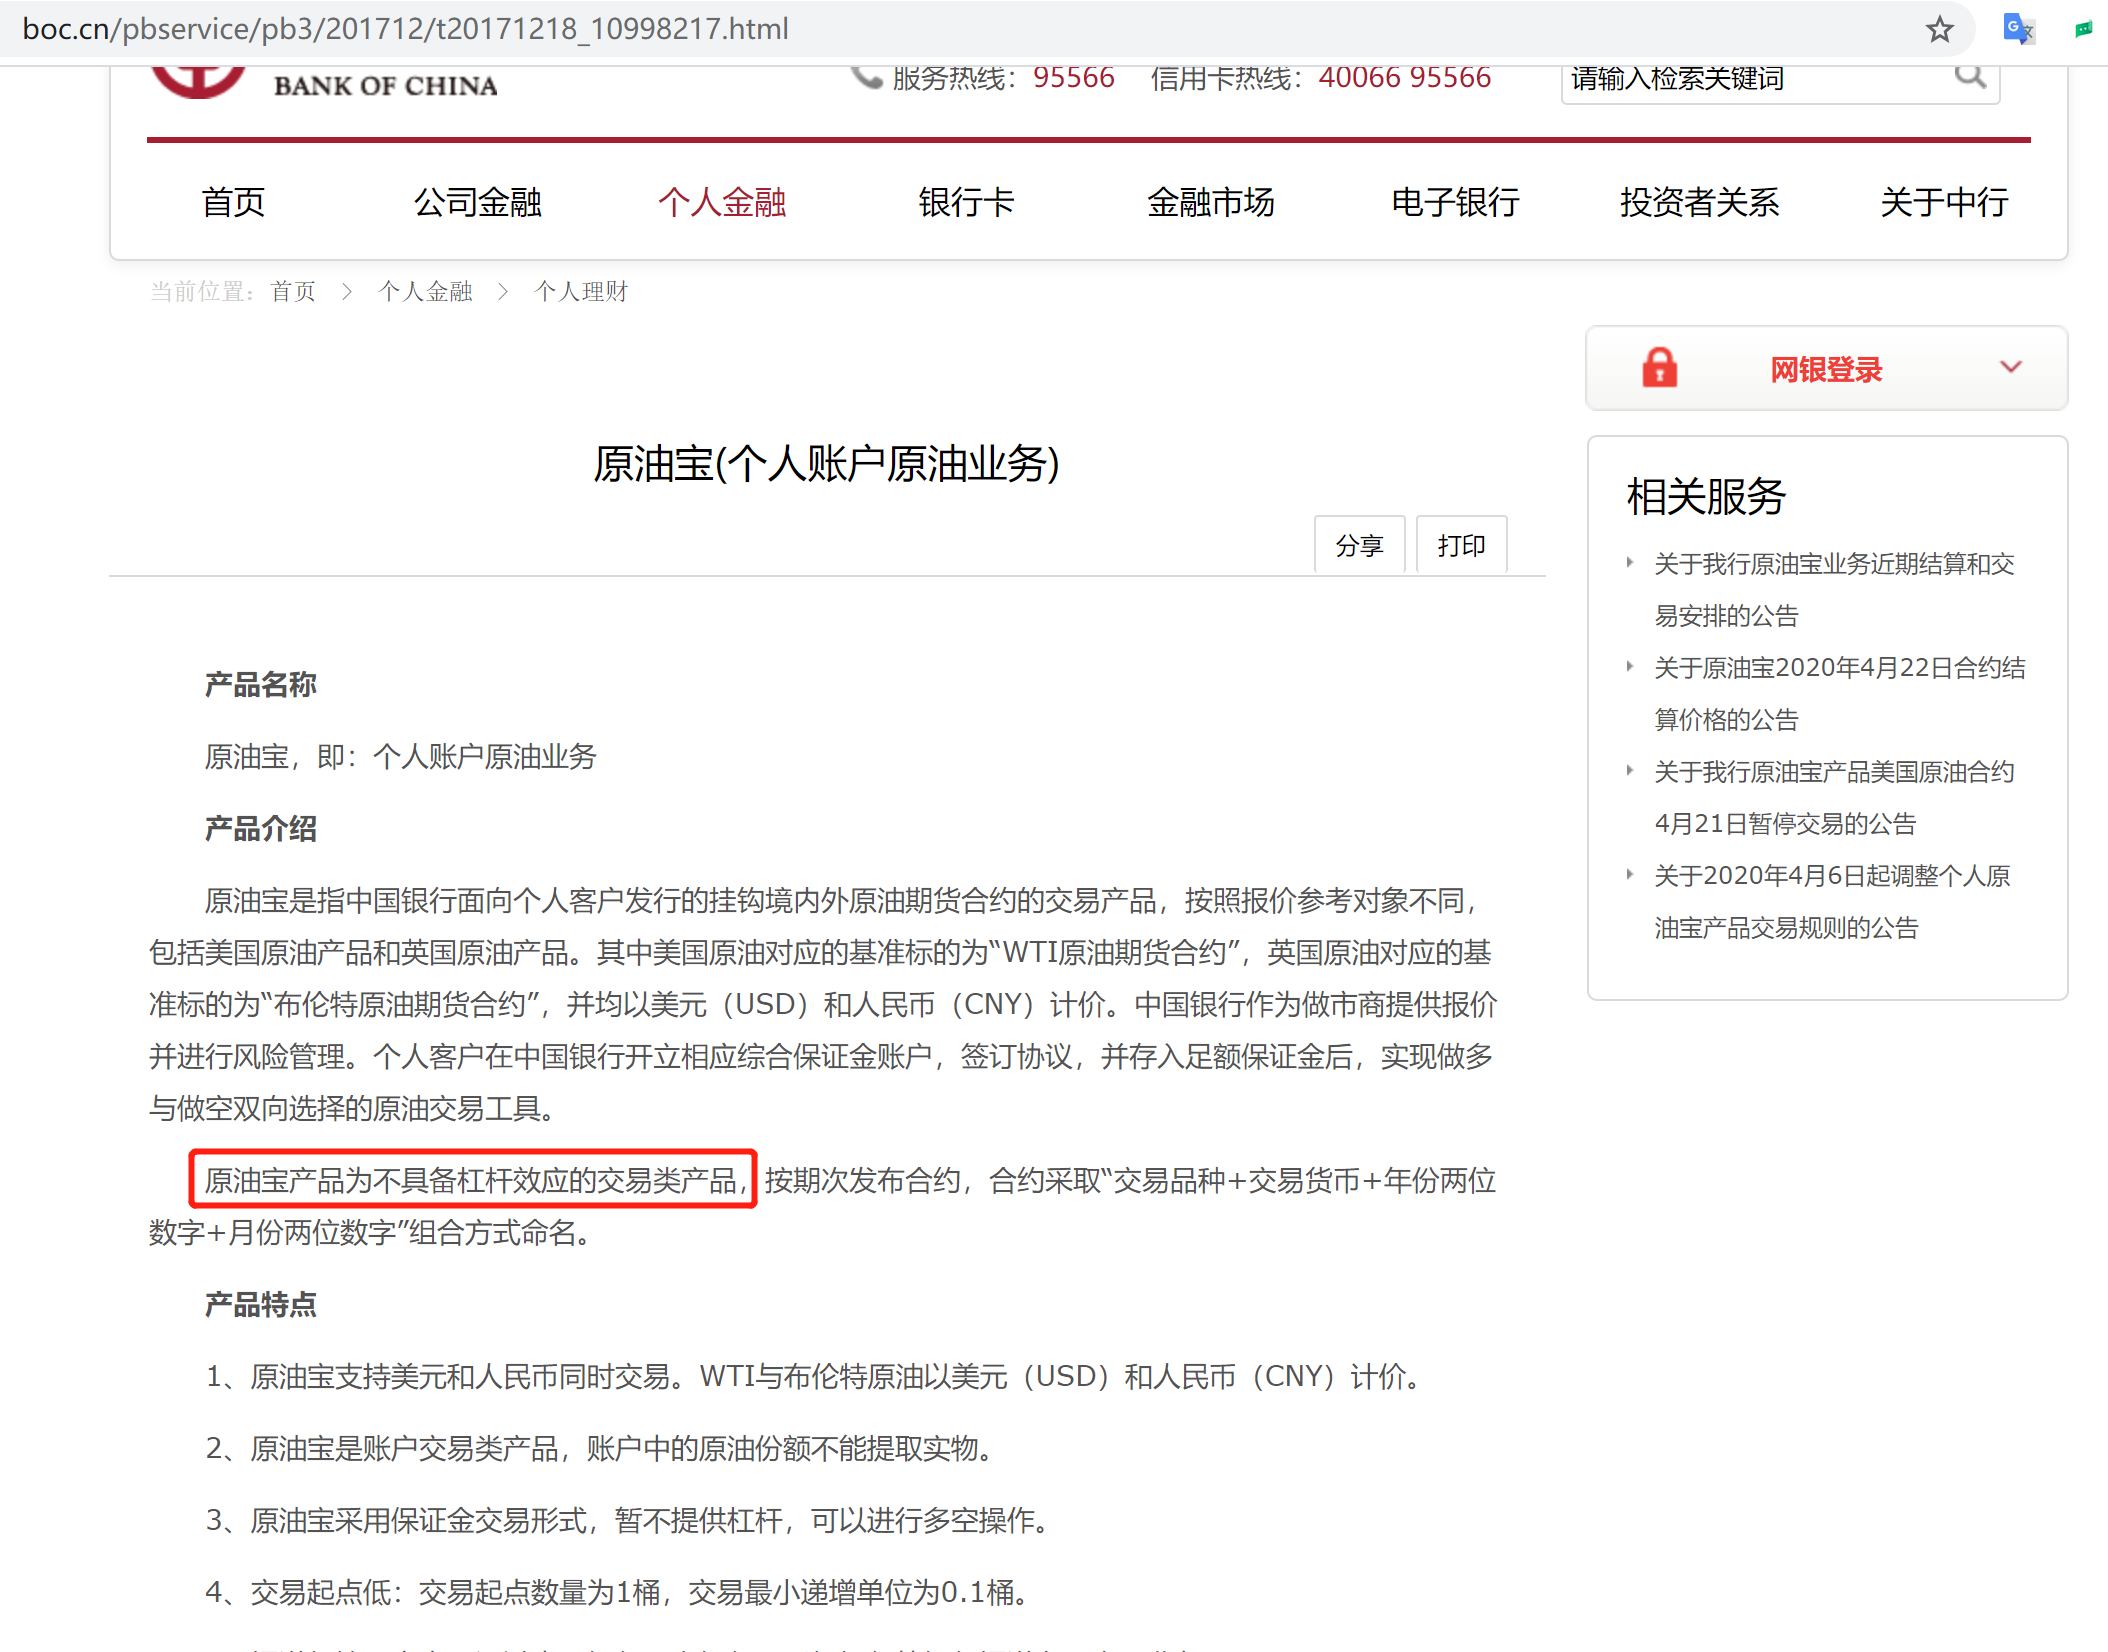Open the 金融市场 navigation menu
2108x1652 pixels.
[x=1210, y=202]
